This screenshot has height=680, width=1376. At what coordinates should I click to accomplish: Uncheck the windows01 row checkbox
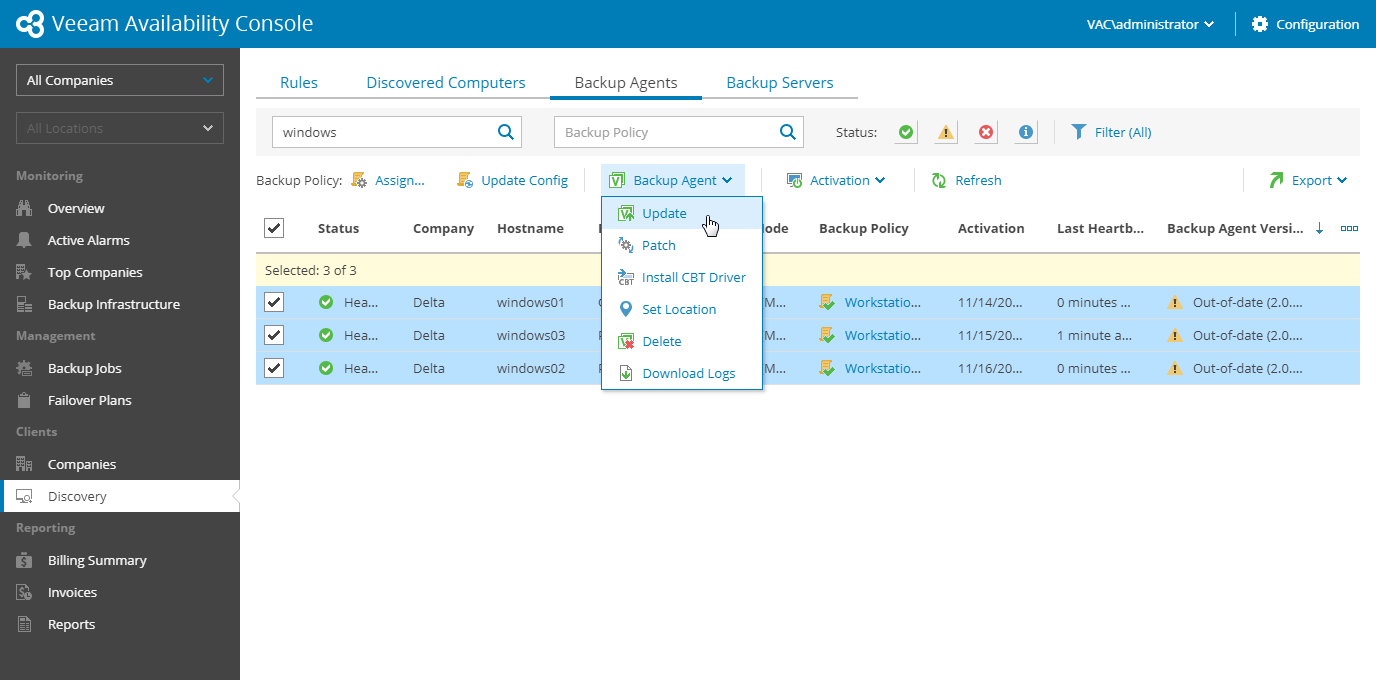274,302
